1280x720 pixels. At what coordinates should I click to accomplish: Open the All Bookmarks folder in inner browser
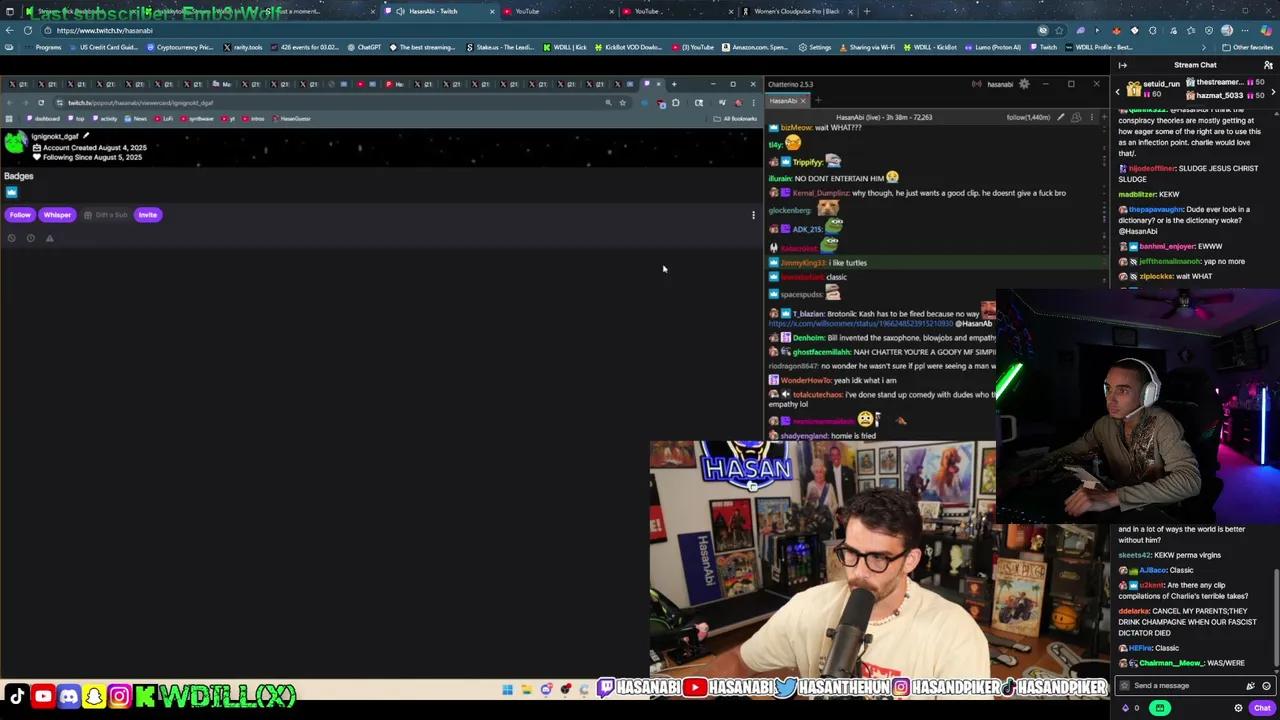(x=737, y=119)
